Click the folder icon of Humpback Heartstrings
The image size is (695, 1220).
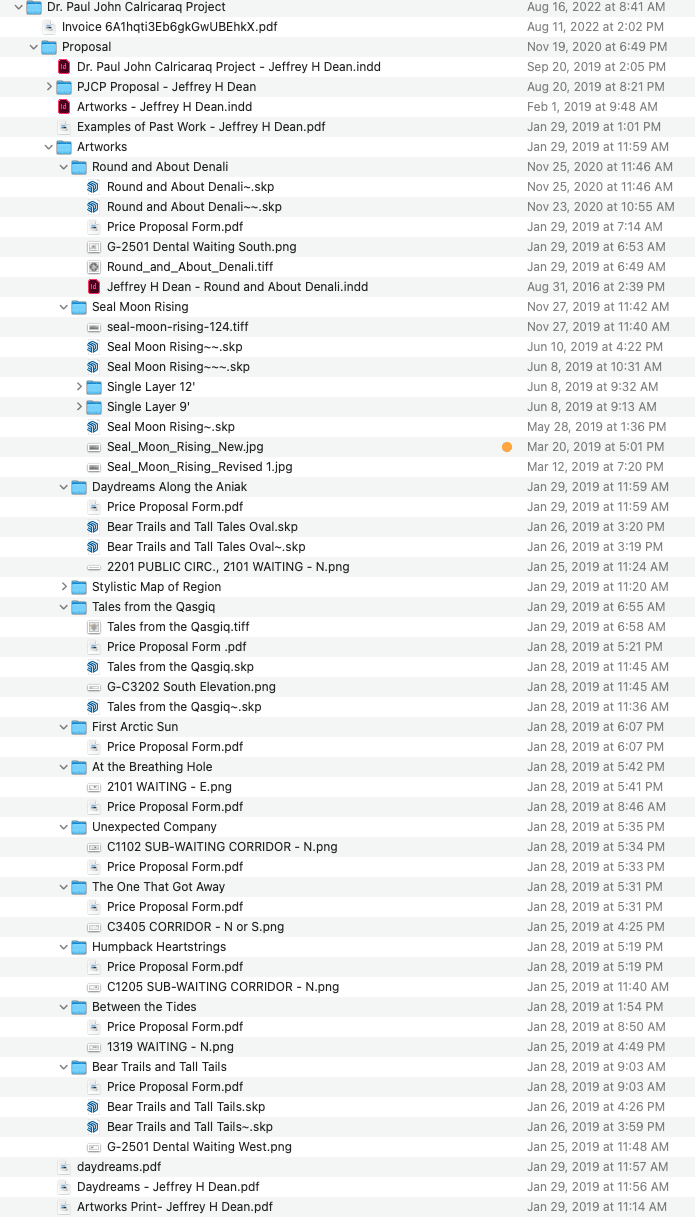pyautogui.click(x=79, y=947)
